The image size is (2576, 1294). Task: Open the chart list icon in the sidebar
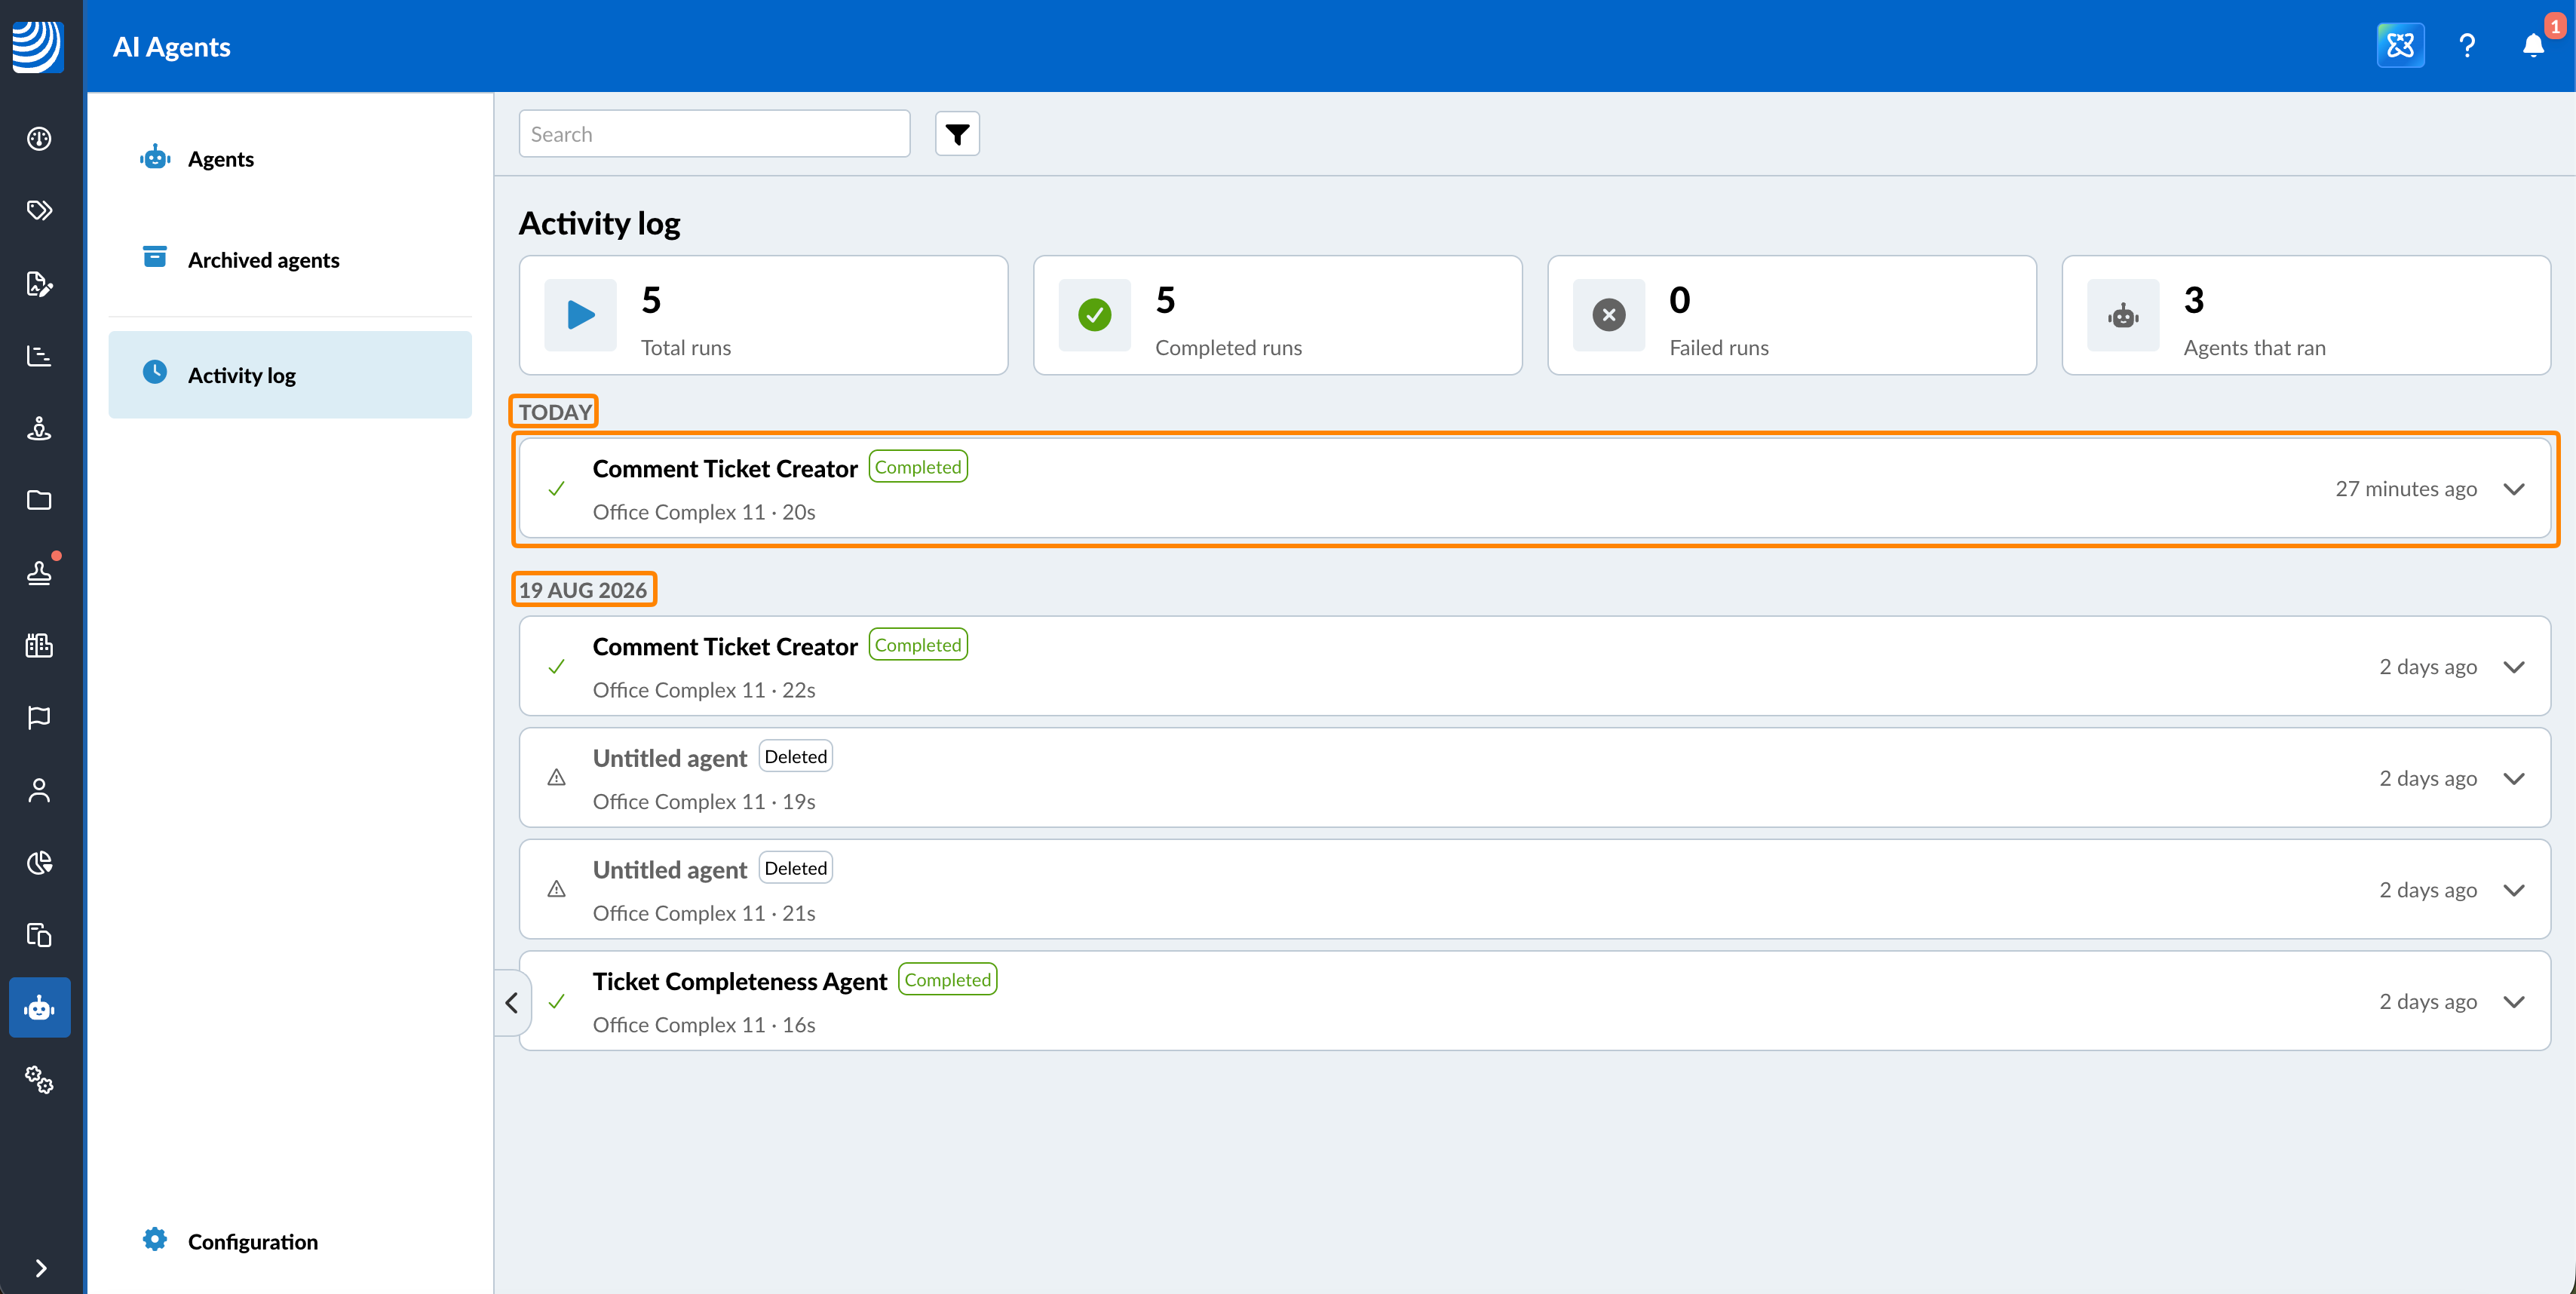pos(39,356)
